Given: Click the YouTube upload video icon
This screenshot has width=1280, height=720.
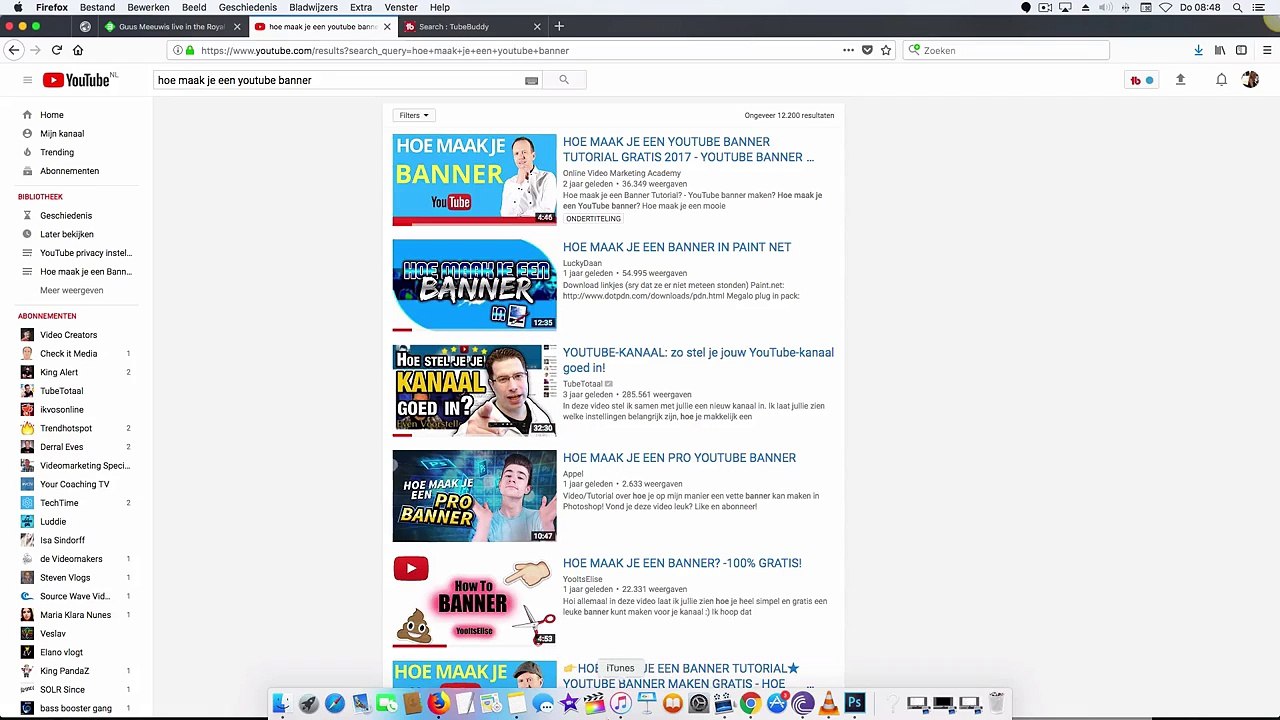Looking at the screenshot, I should [x=1180, y=80].
